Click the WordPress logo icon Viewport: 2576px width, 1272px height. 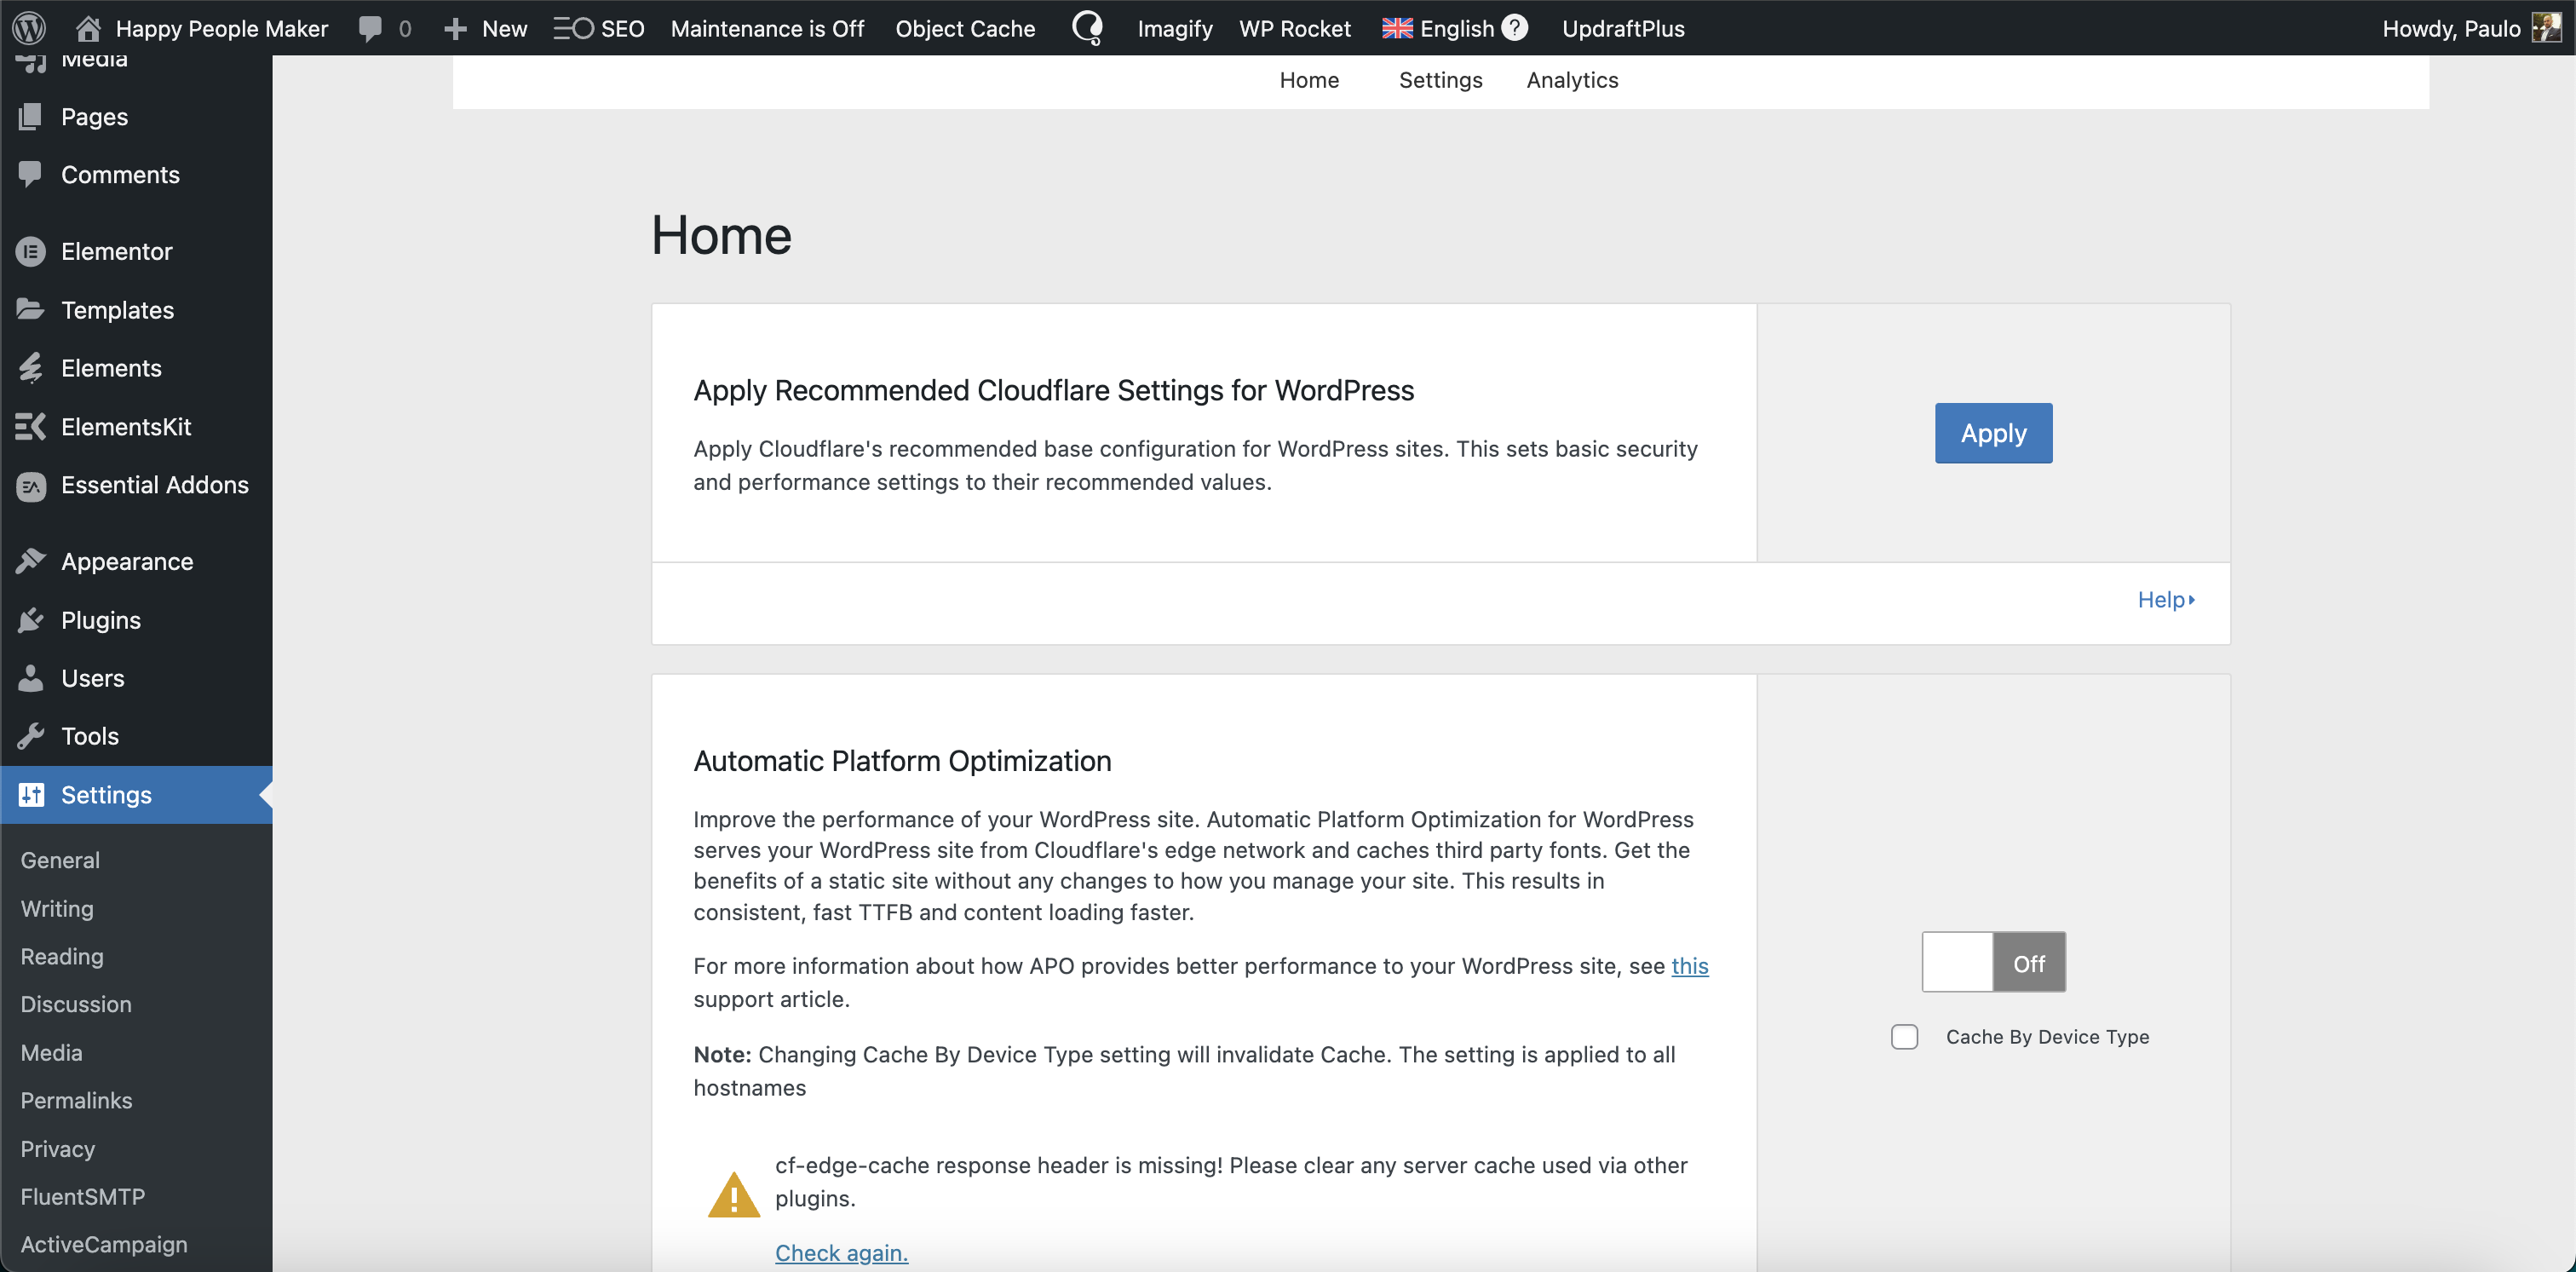[x=29, y=28]
